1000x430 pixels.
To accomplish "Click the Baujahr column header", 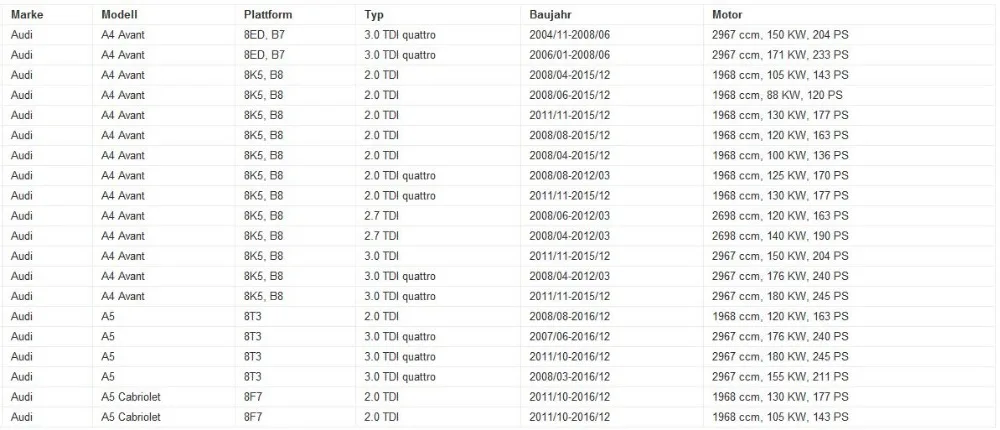I will click(x=548, y=15).
